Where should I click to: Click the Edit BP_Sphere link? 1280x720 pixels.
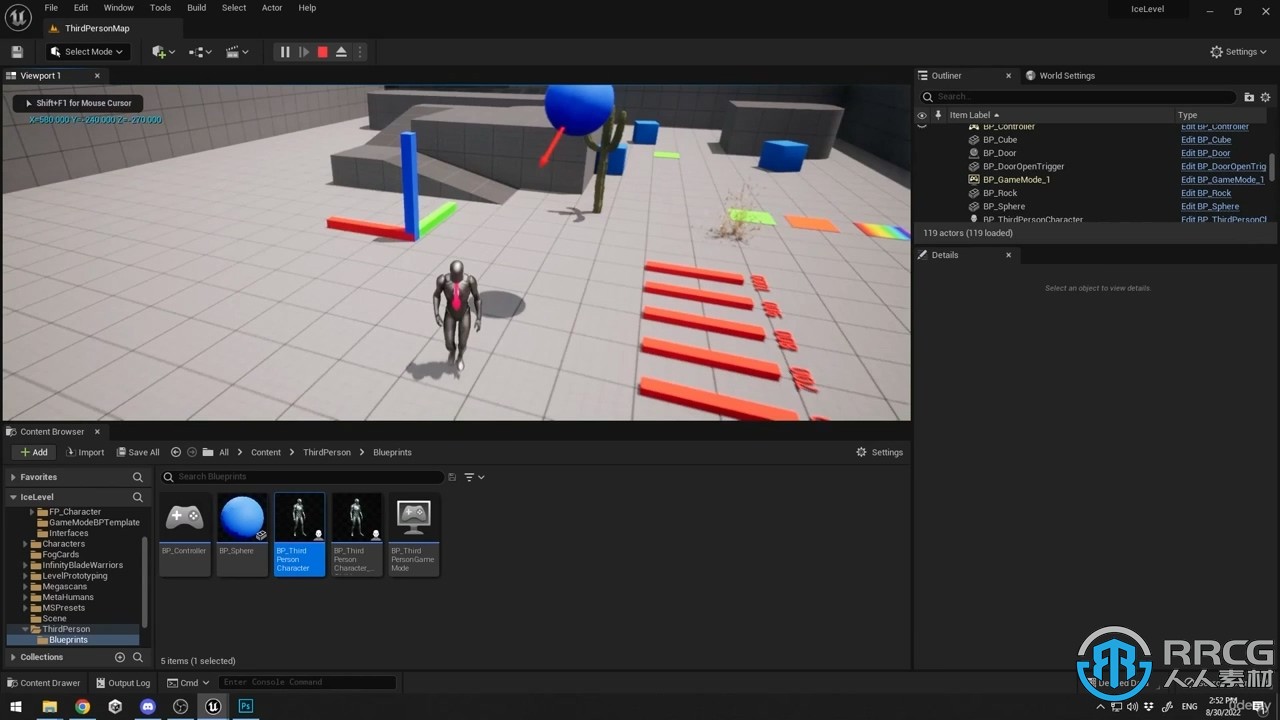[1210, 206]
